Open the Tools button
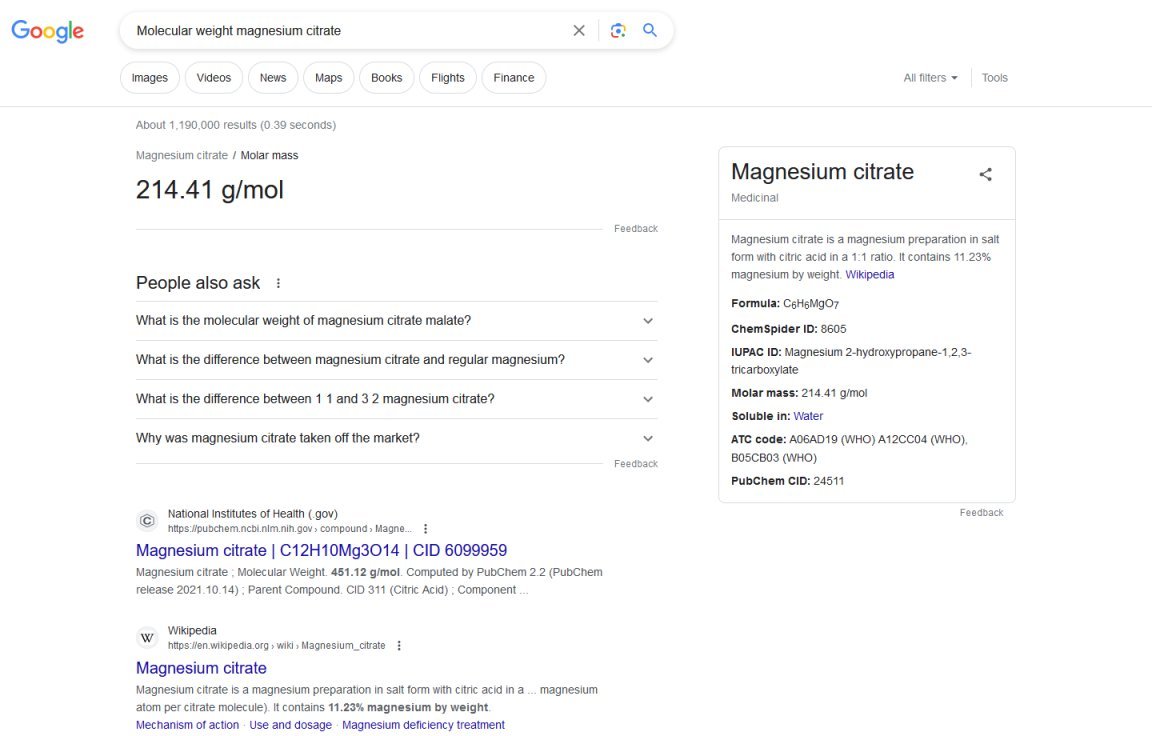 pyautogui.click(x=994, y=78)
